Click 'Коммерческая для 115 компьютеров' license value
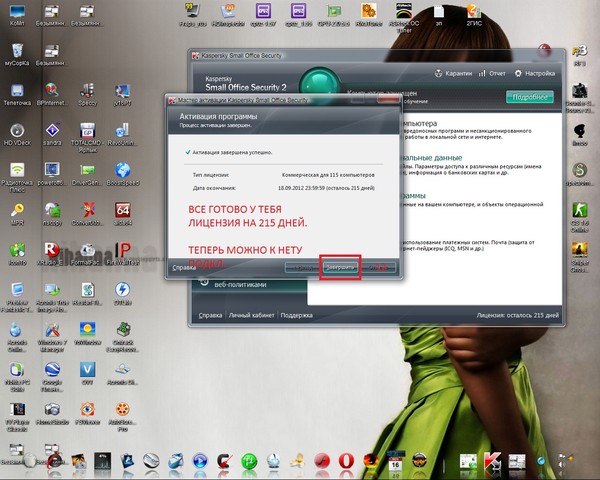The width and height of the screenshot is (600, 480). point(328,175)
